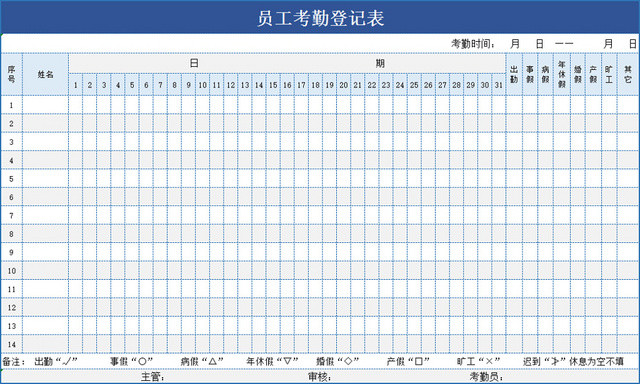Click the 事假 legend with circle symbol
Viewport: 640px width, 384px height.
pos(131,362)
